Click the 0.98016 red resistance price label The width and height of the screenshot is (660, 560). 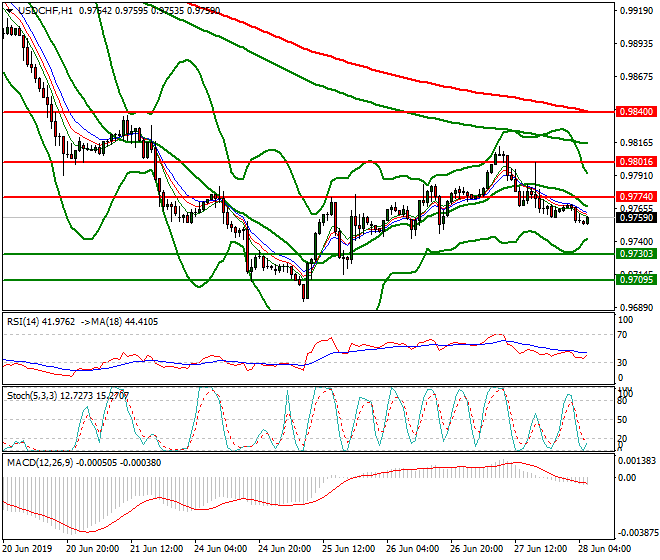pos(636,161)
